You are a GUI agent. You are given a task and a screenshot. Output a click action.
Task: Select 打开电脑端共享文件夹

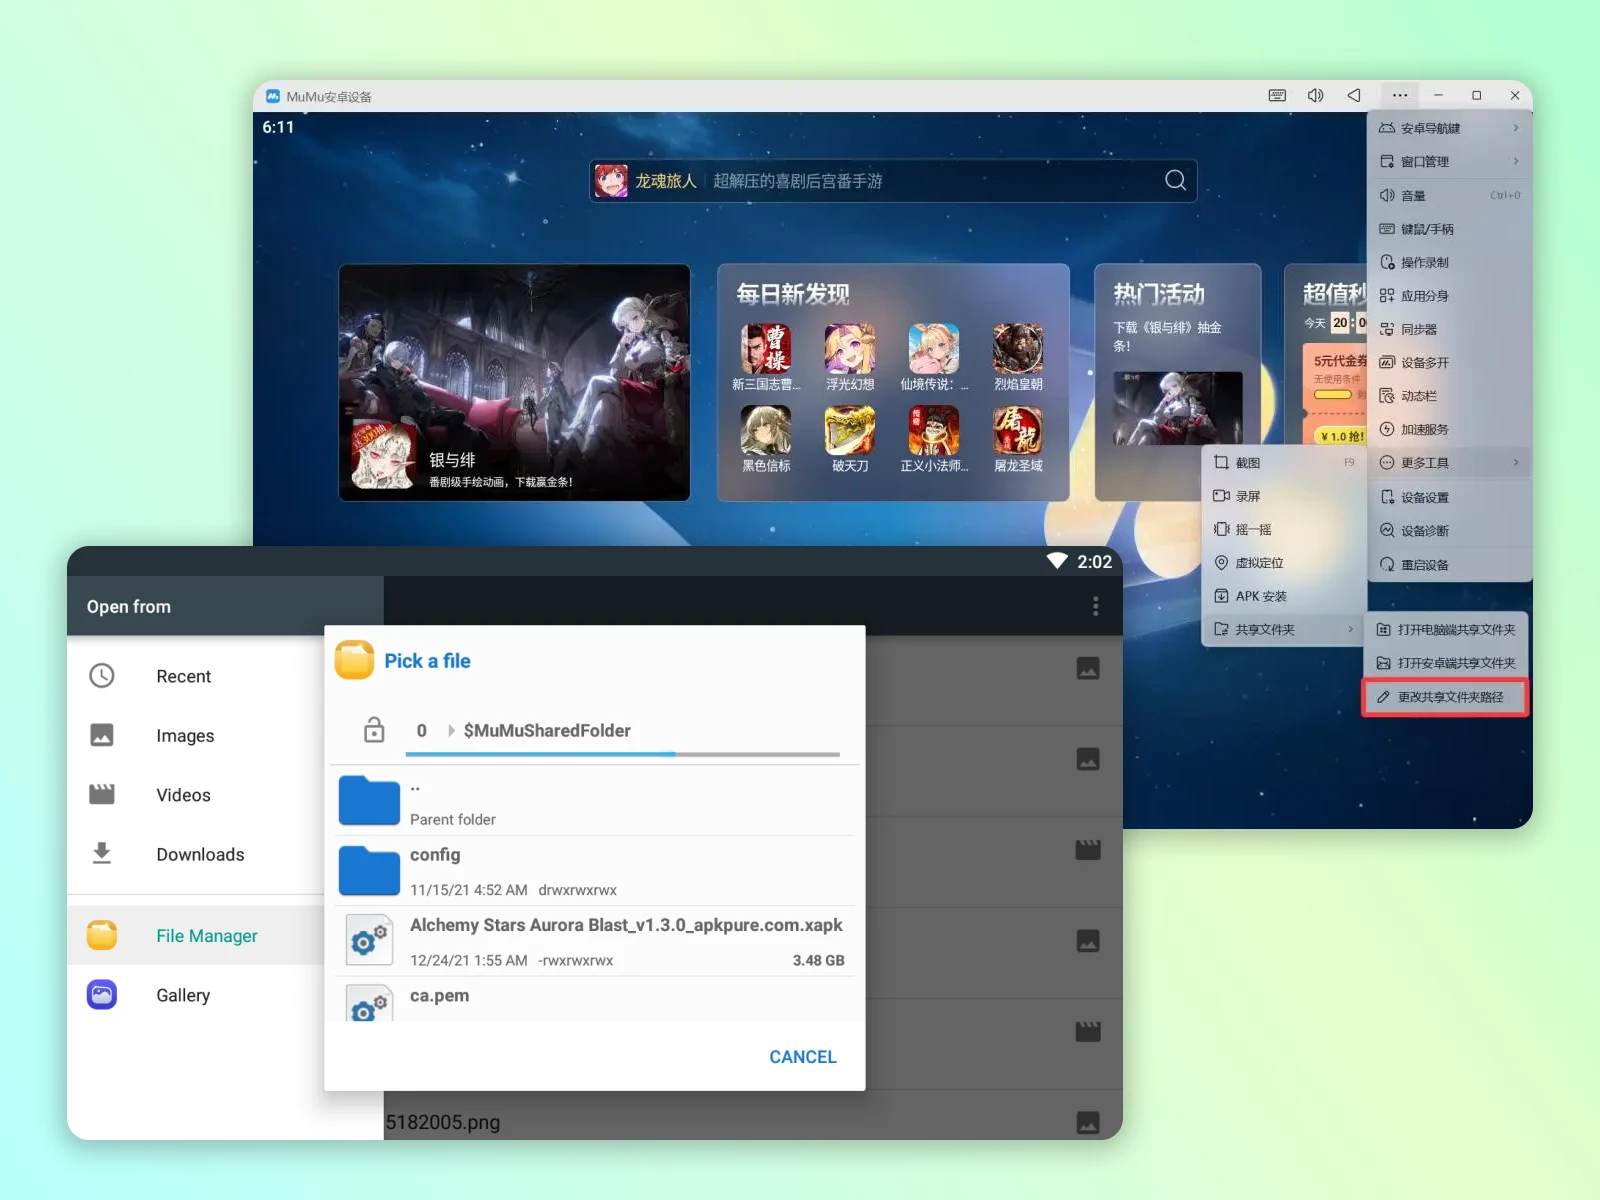(1446, 630)
